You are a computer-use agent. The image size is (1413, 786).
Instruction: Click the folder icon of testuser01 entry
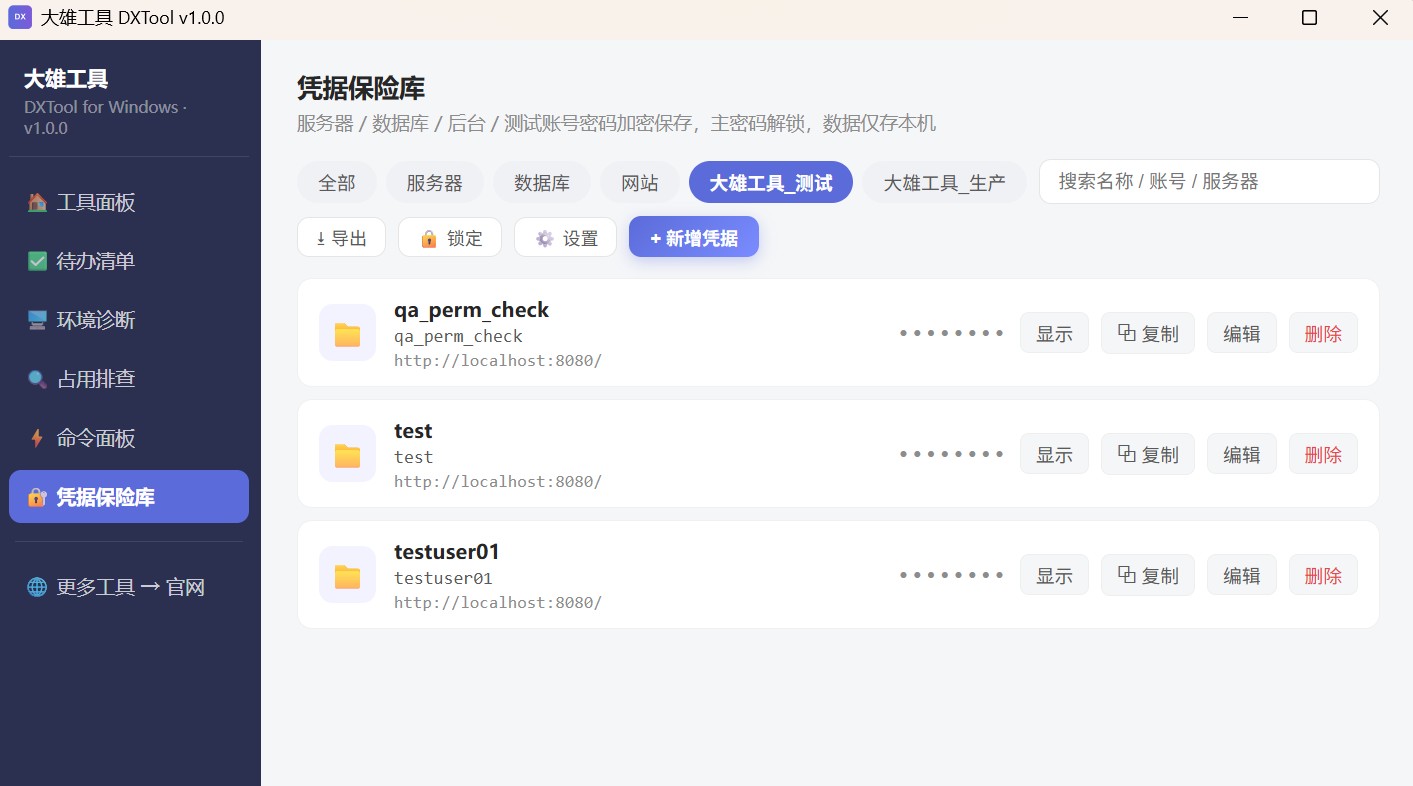(347, 575)
